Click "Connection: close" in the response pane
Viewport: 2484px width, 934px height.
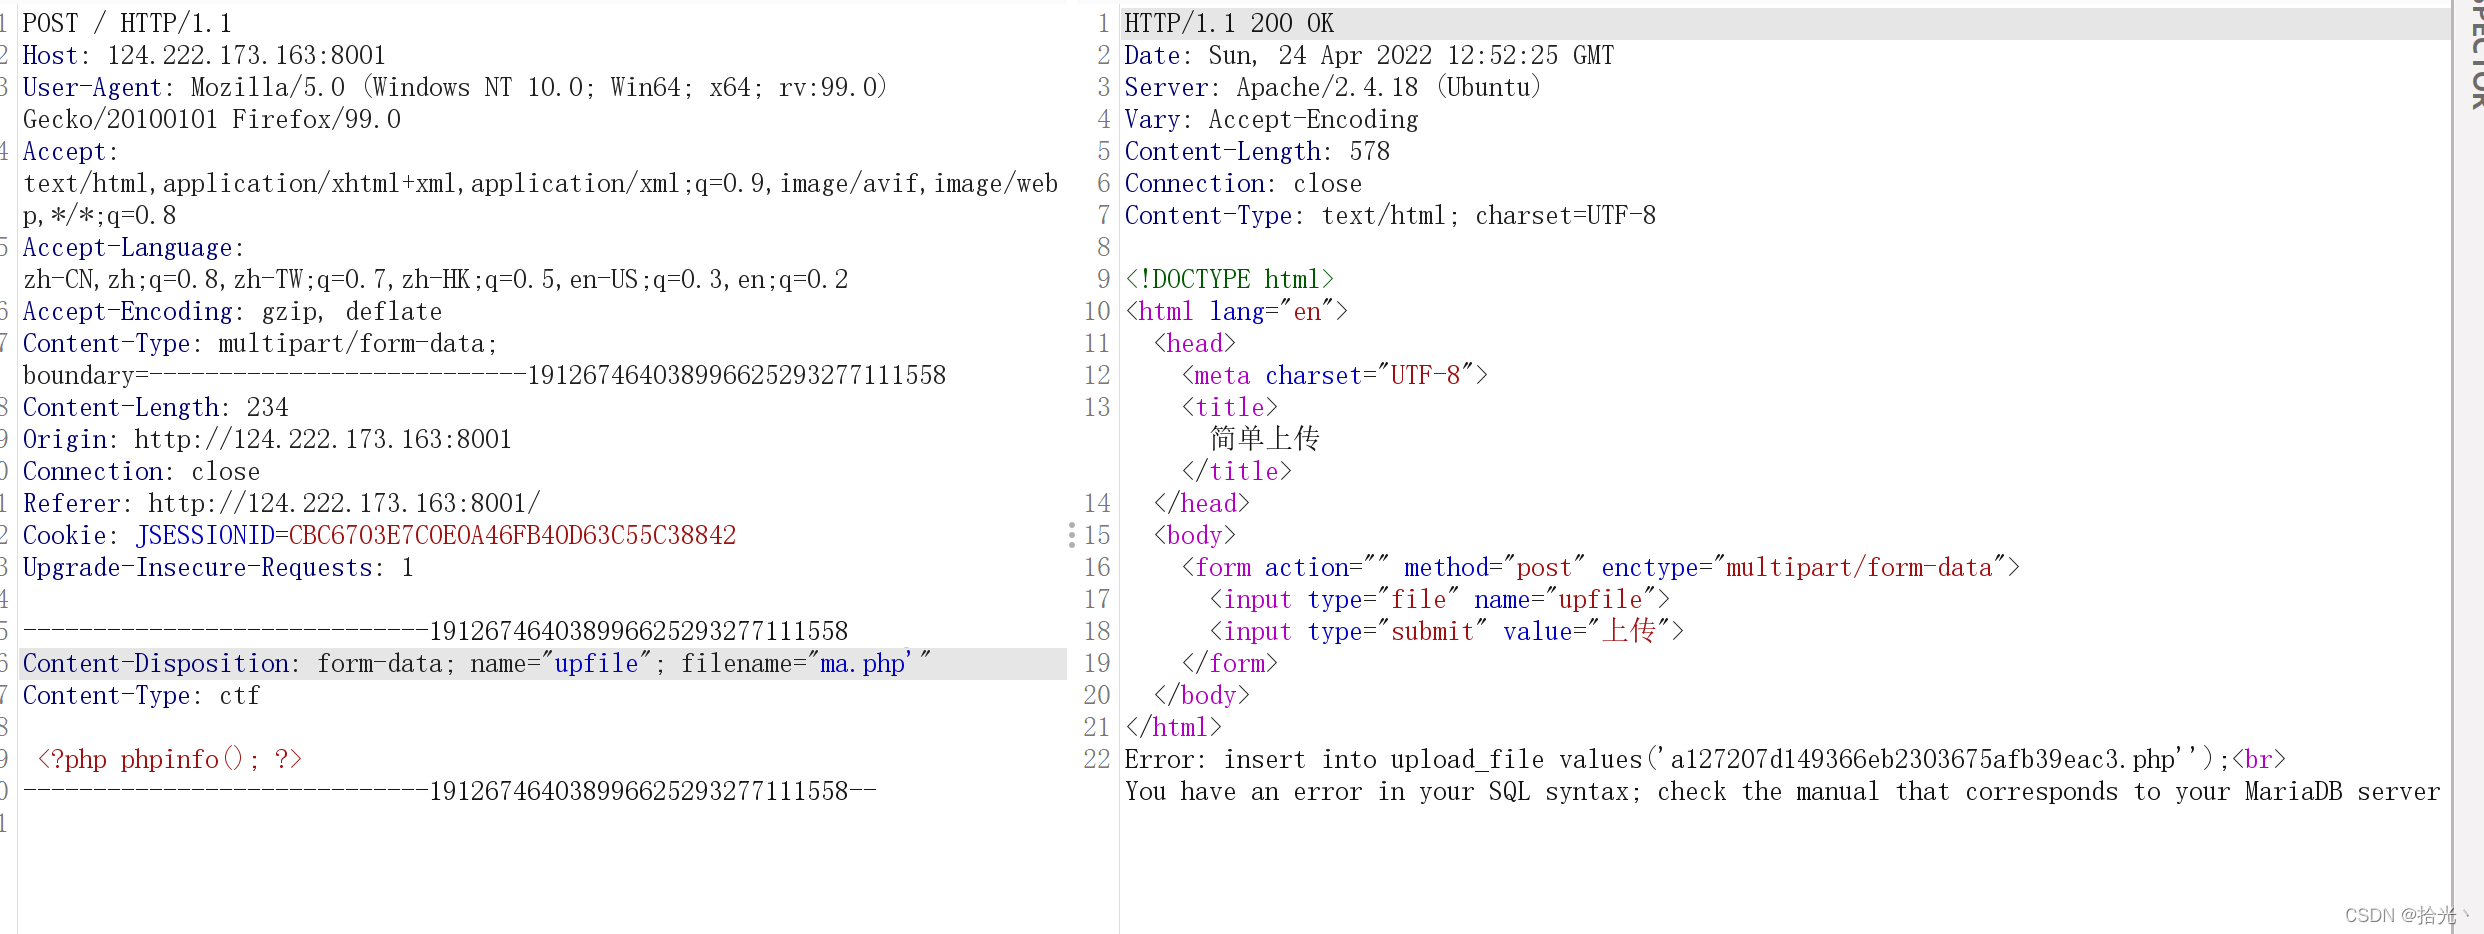(1243, 183)
